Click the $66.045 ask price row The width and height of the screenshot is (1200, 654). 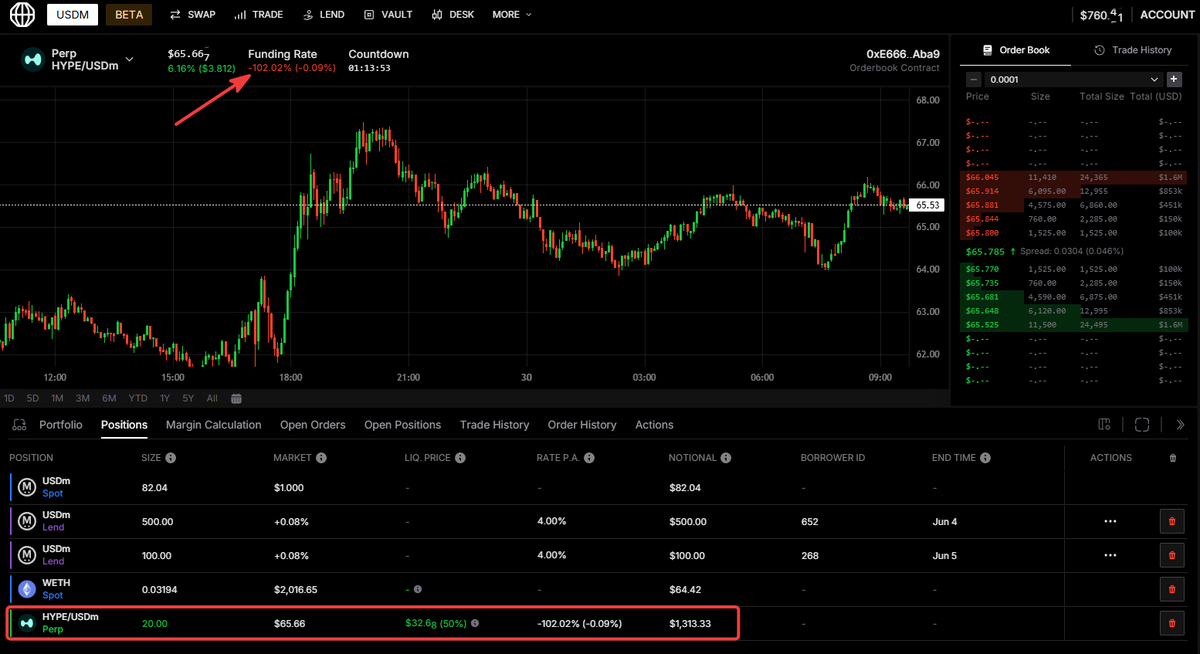click(1074, 177)
